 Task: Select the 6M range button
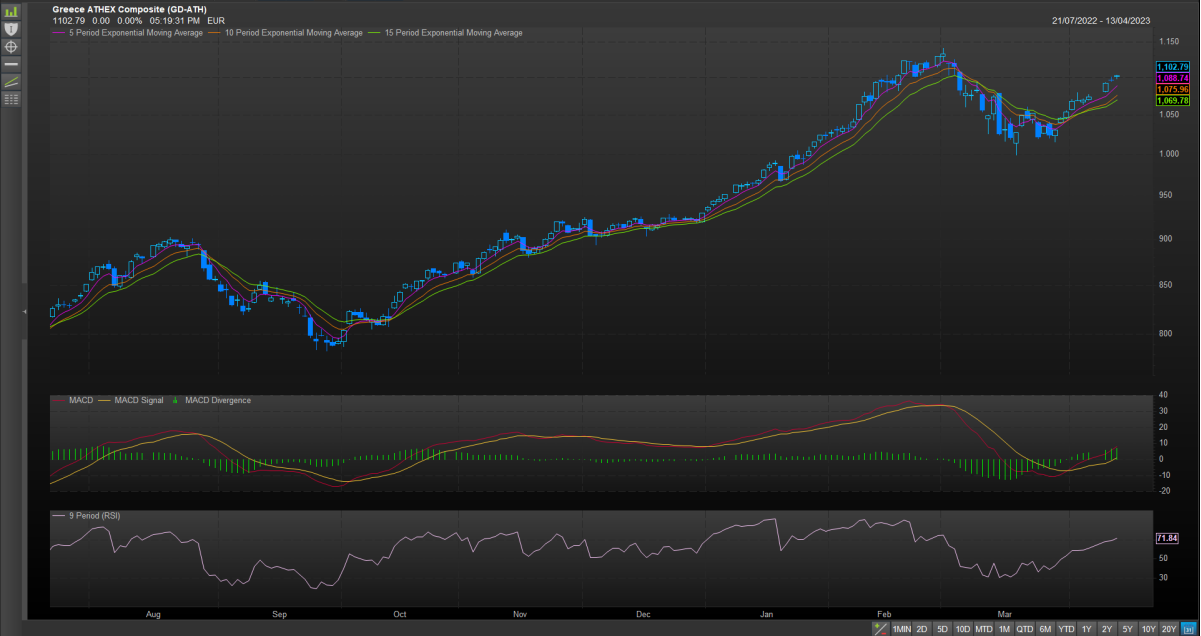point(1045,629)
